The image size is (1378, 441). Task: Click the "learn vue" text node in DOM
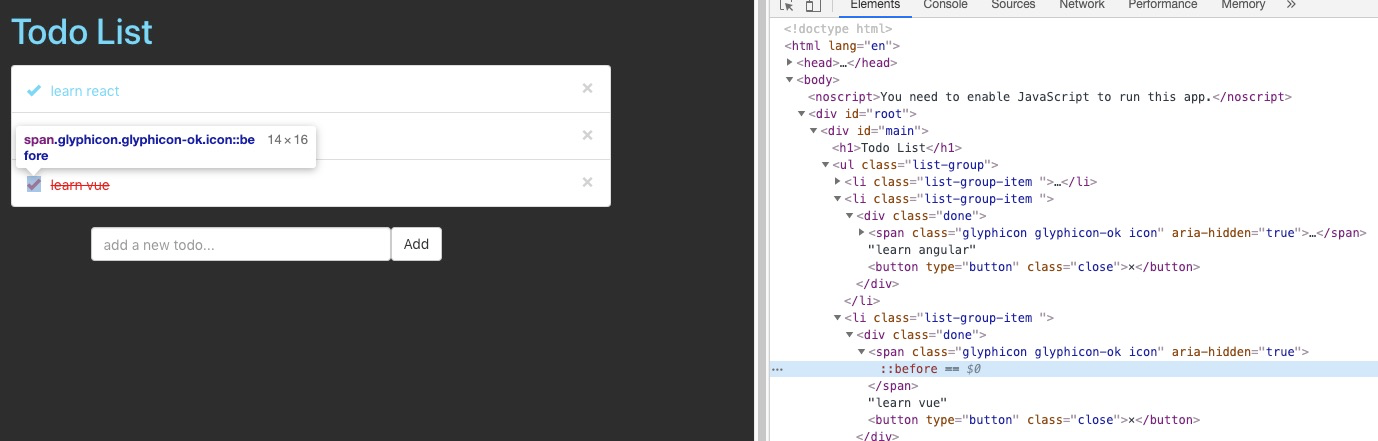(x=909, y=403)
